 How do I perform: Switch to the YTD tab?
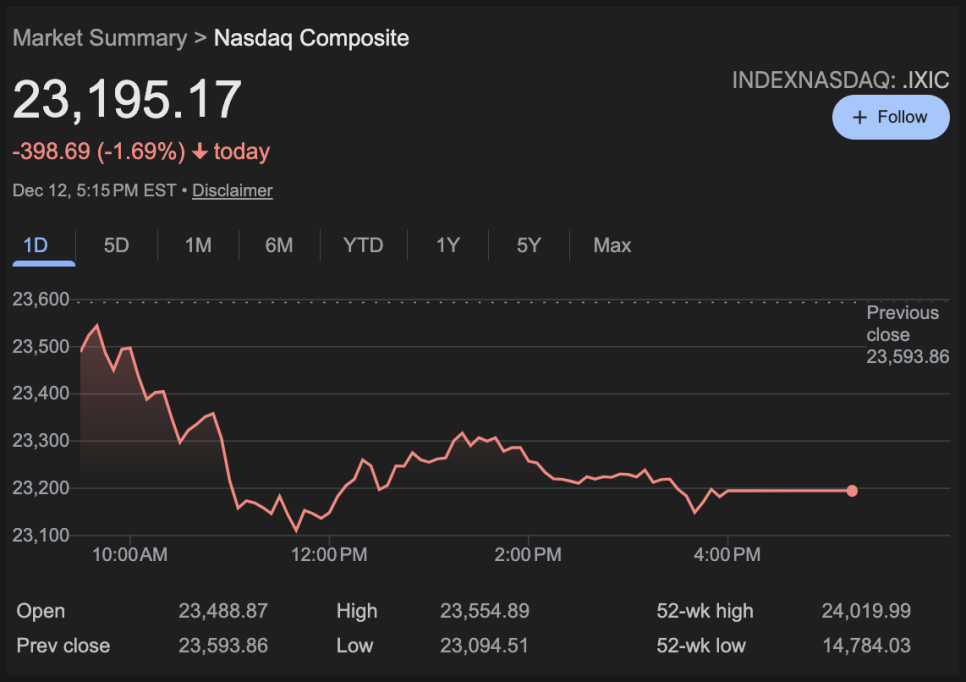click(x=363, y=245)
